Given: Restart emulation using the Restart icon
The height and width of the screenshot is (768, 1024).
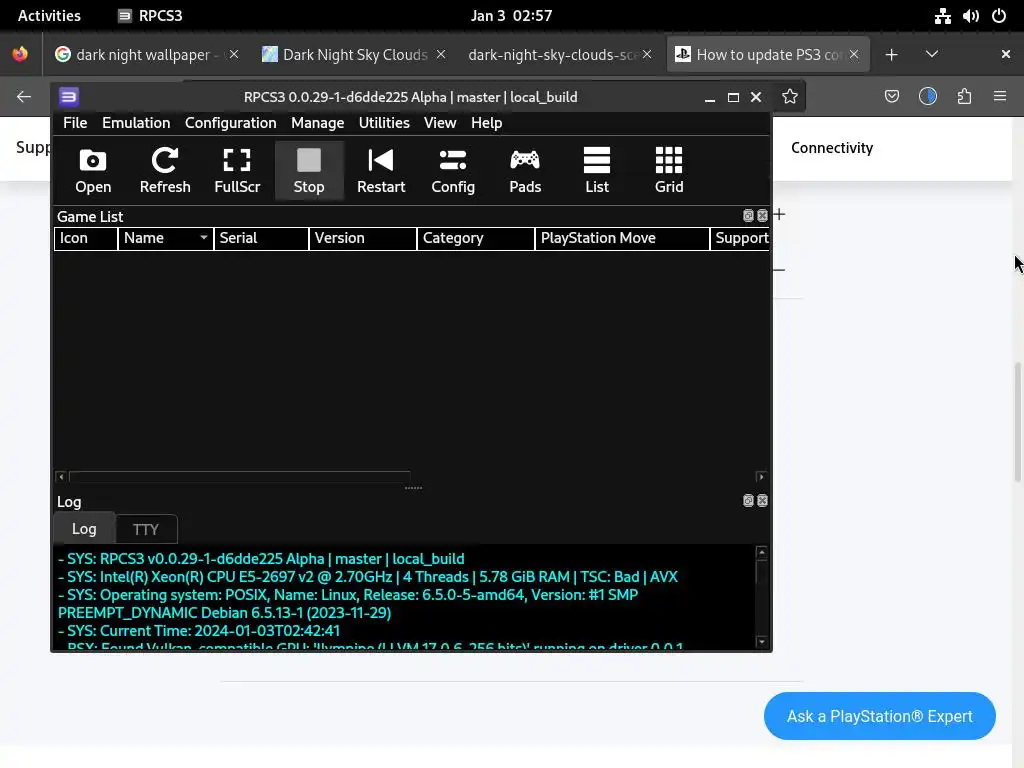Looking at the screenshot, I should [381, 170].
